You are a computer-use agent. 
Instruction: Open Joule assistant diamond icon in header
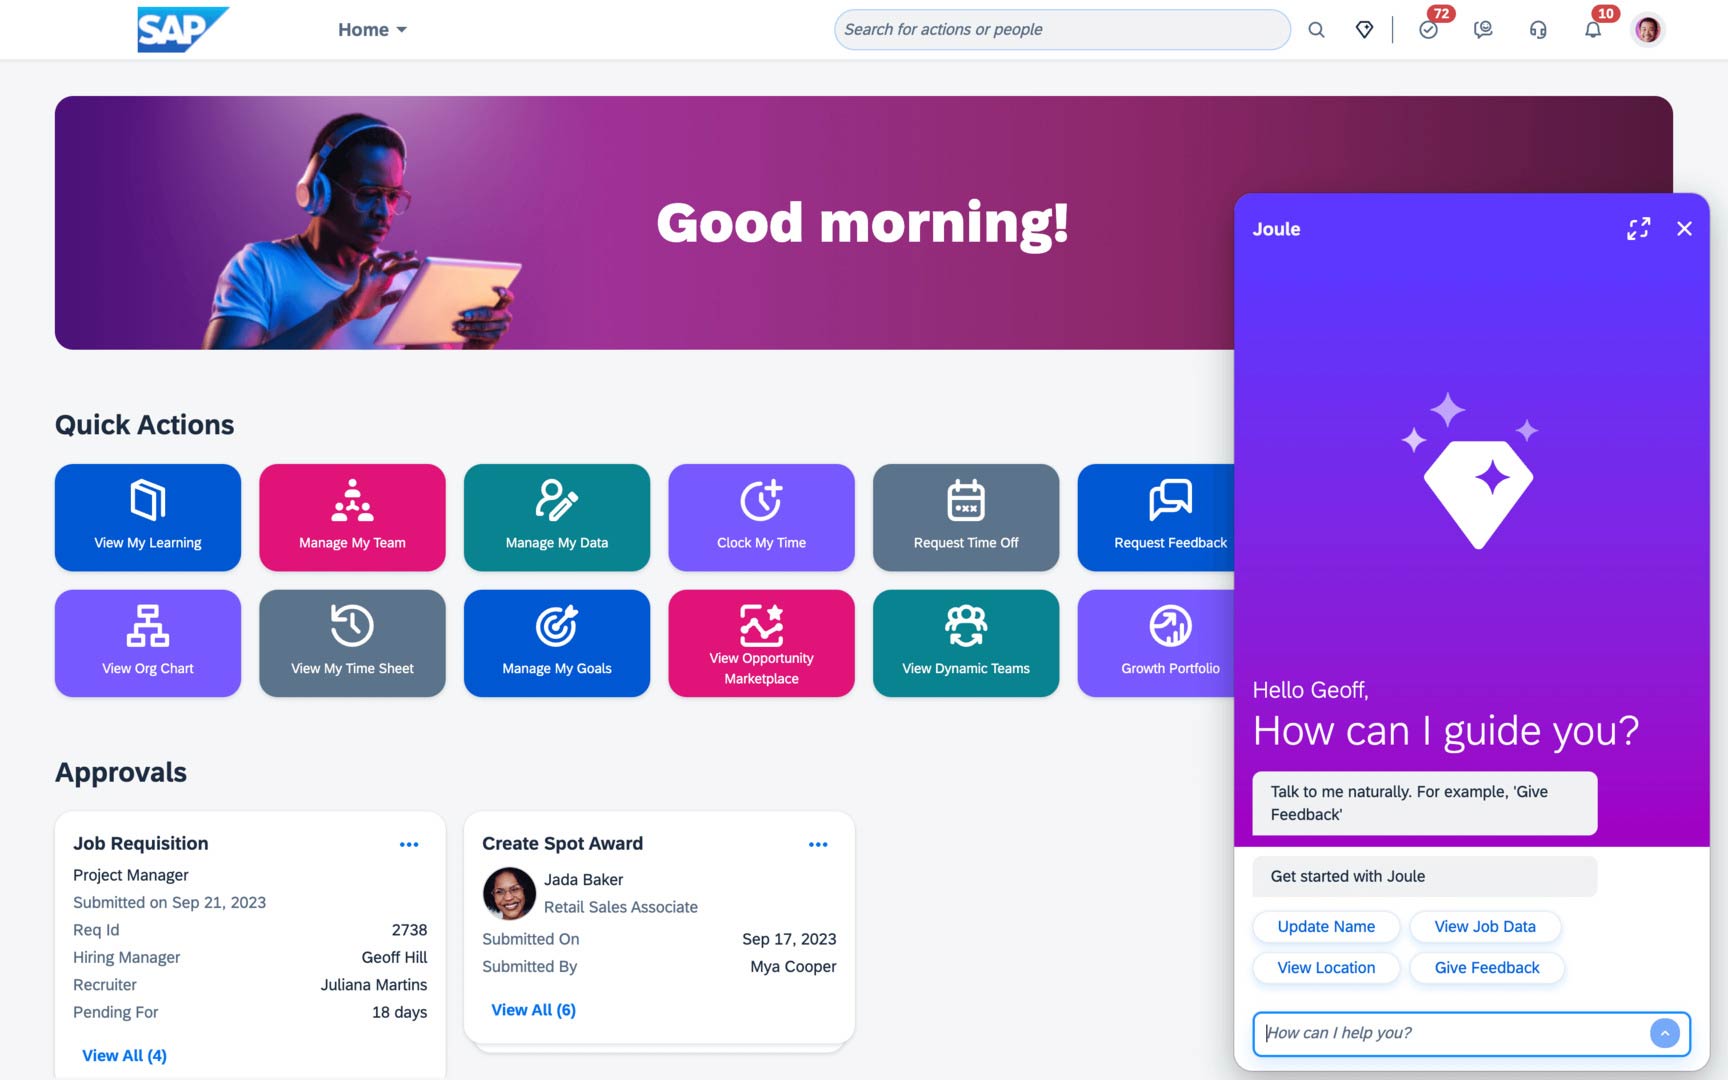click(x=1364, y=30)
